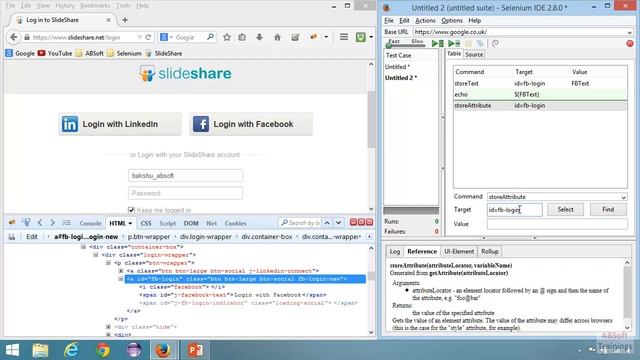The image size is (640, 360).
Task: Reload the SlideShare page
Action: pyautogui.click(x=149, y=37)
